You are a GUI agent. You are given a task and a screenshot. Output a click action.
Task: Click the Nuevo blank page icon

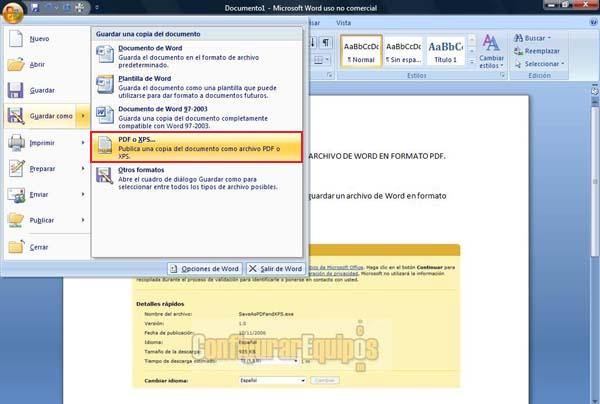(x=16, y=39)
